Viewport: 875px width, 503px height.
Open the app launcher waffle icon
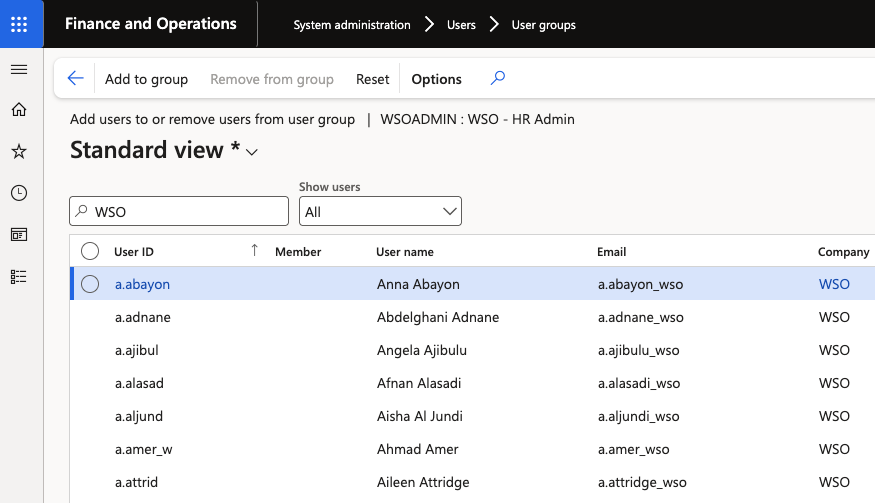pyautogui.click(x=19, y=24)
